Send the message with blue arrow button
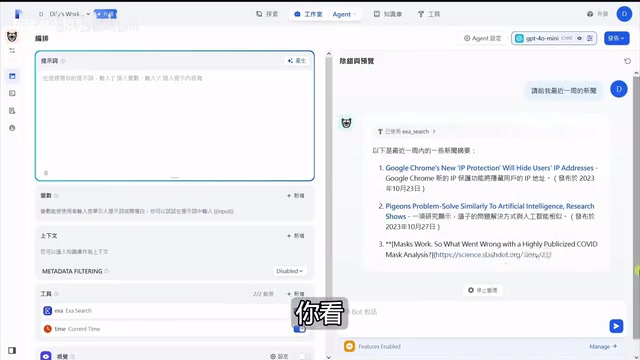Viewport: 640px width, 360px height. (x=616, y=326)
